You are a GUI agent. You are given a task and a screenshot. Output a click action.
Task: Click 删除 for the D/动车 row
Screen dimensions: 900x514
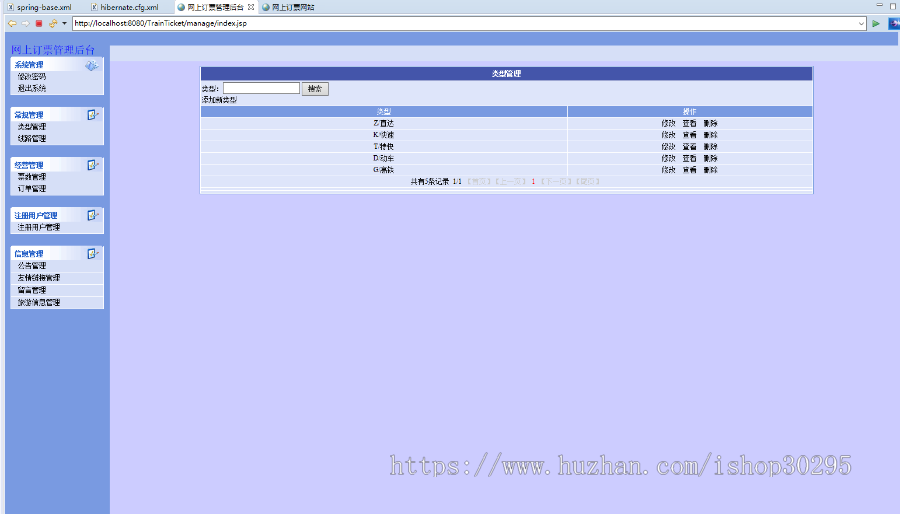tap(711, 158)
